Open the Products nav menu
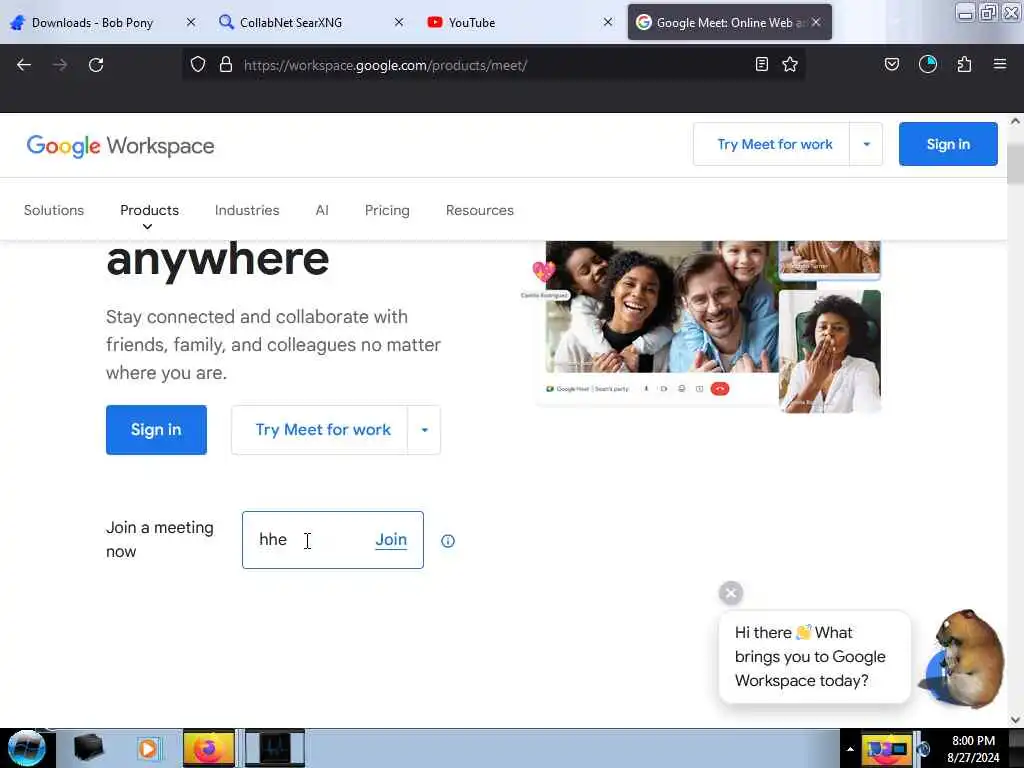The height and width of the screenshot is (768, 1024). tap(150, 210)
